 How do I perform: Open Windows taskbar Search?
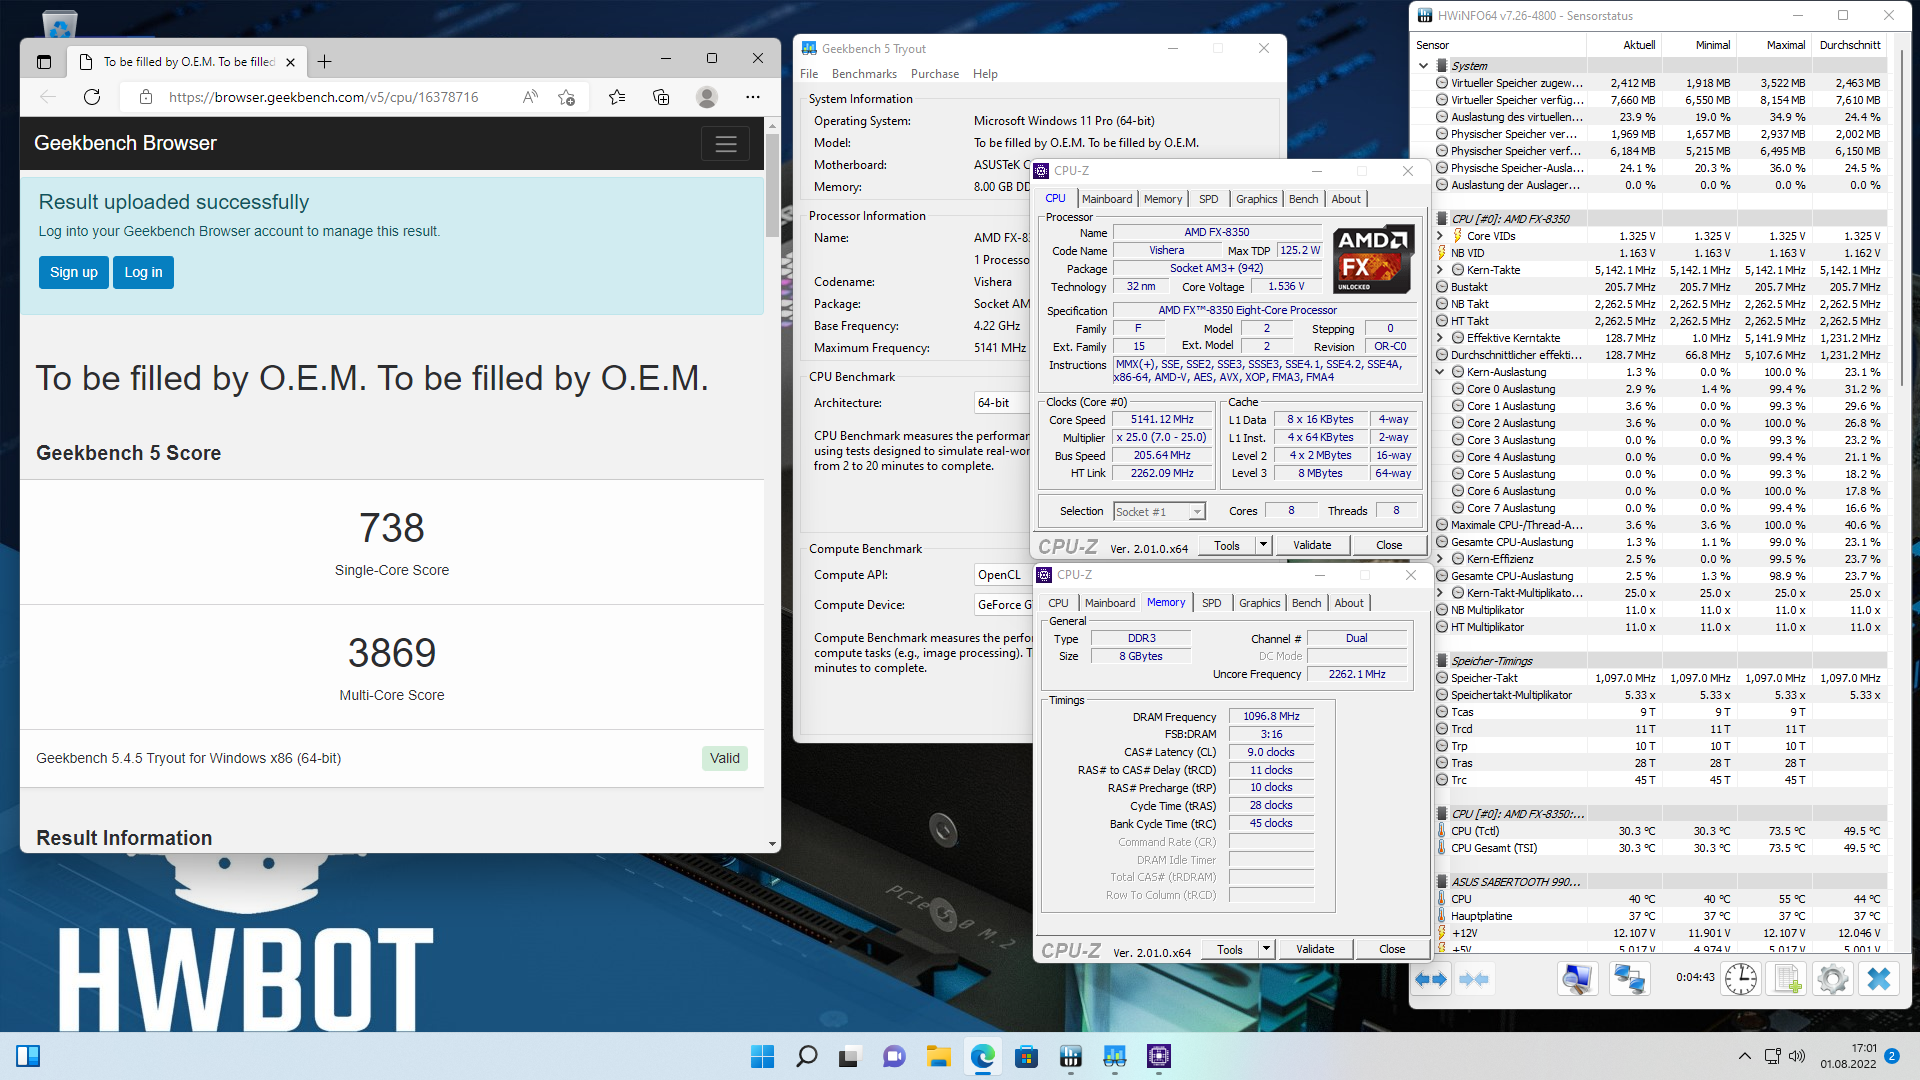coord(806,1056)
